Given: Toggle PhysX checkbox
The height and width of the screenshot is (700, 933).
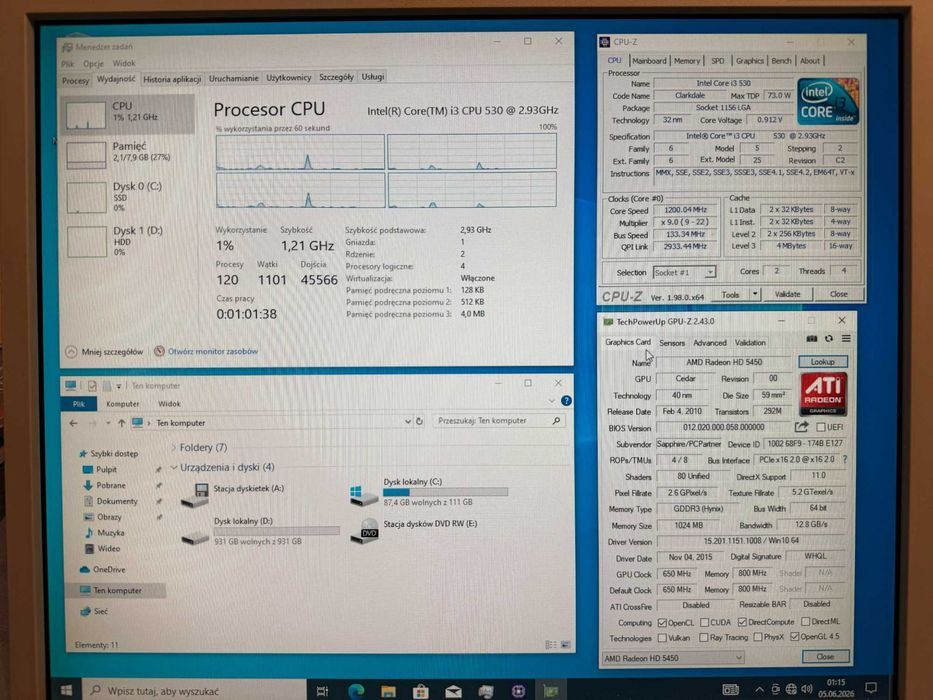Looking at the screenshot, I should click(758, 637).
